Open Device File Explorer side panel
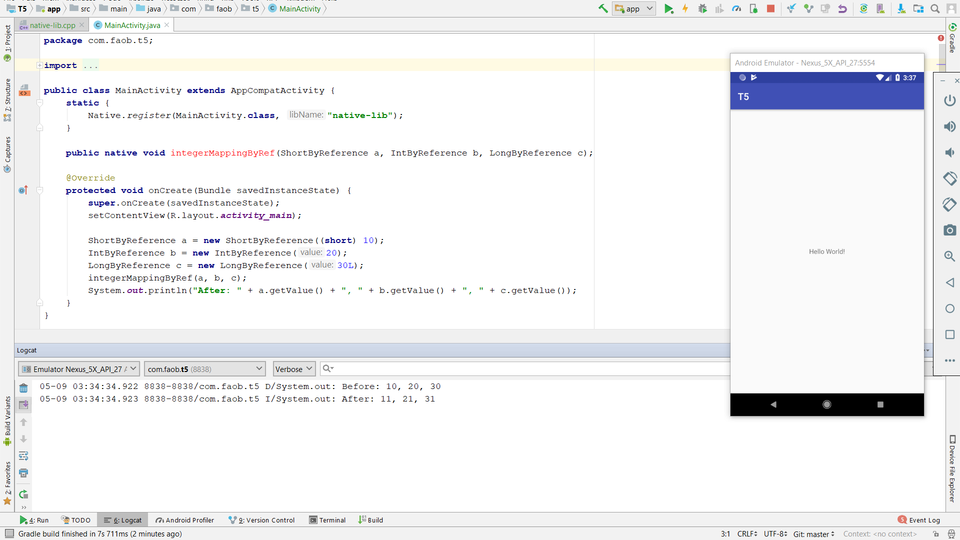 pyautogui.click(x=953, y=469)
